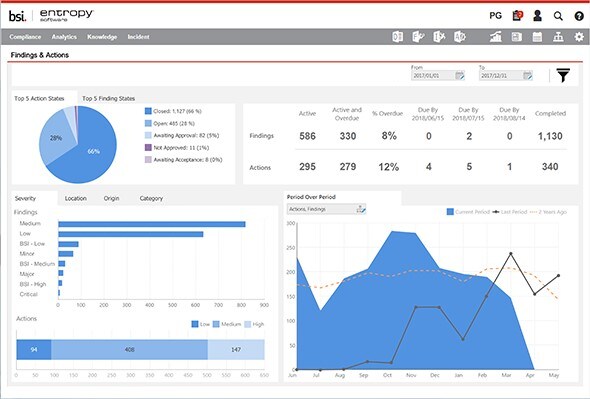Toggle Current Period legend entry
The image size is (590, 399).
point(468,212)
